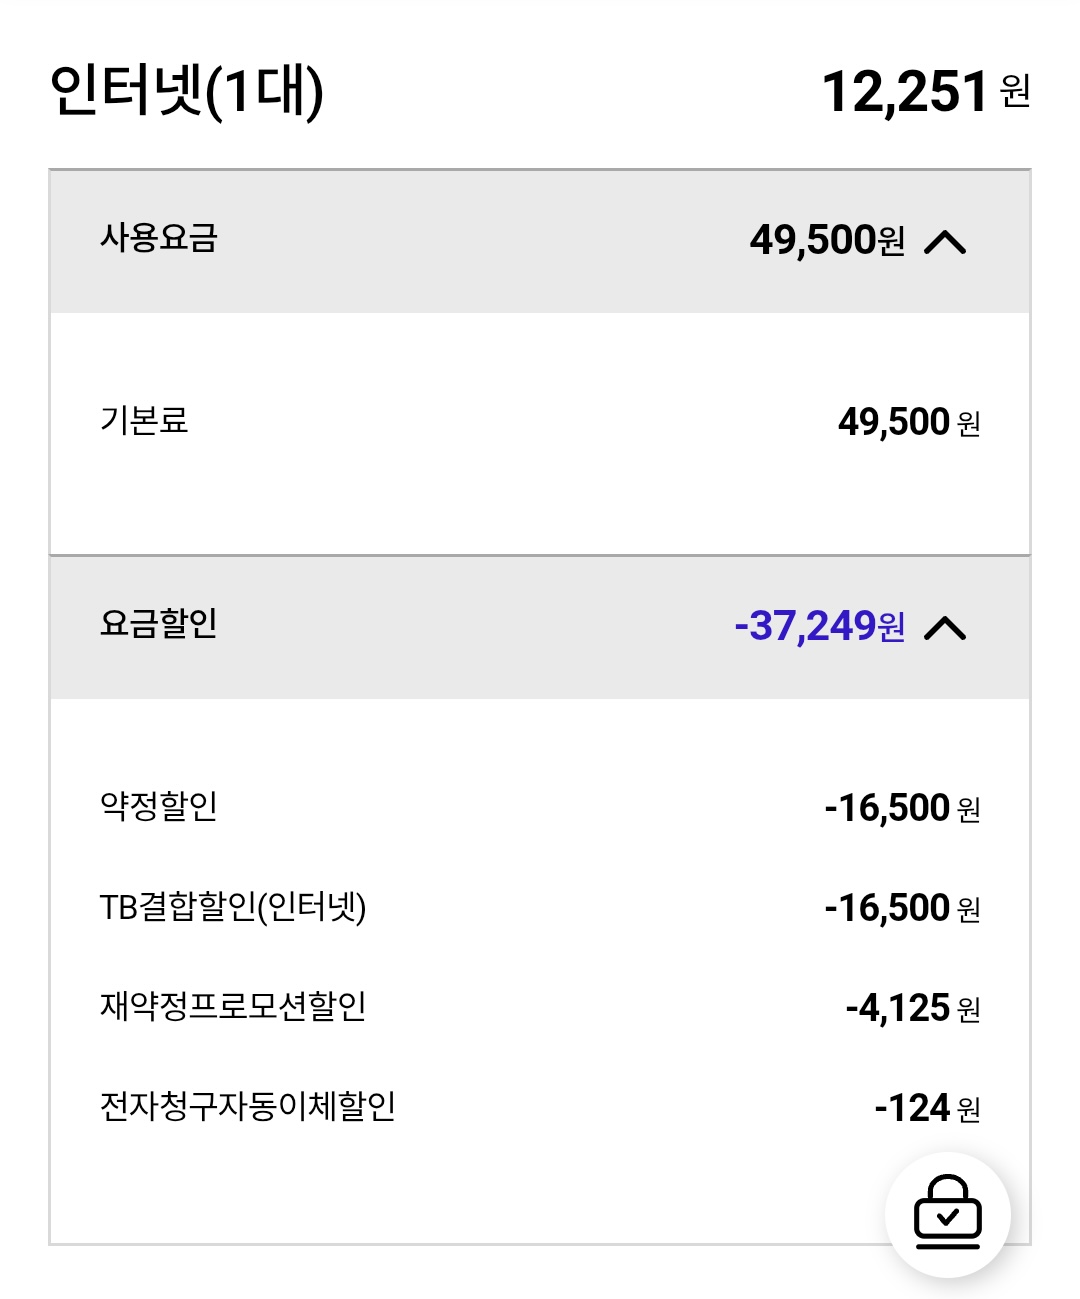Click the 기본료 amount 49,500원
Image resolution: width=1080 pixels, height=1299 pixels.
coord(908,422)
